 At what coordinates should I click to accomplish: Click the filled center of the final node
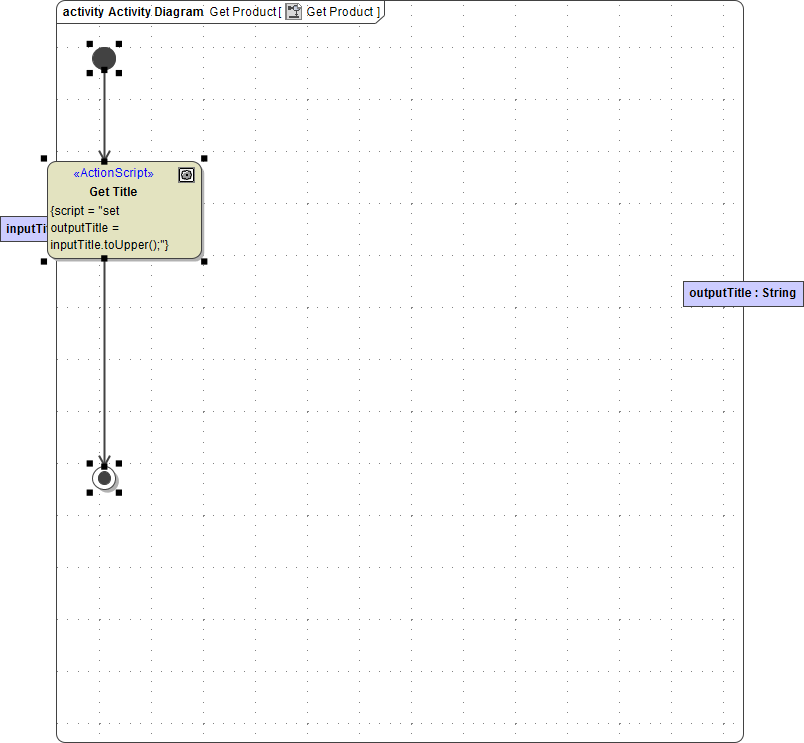104,477
